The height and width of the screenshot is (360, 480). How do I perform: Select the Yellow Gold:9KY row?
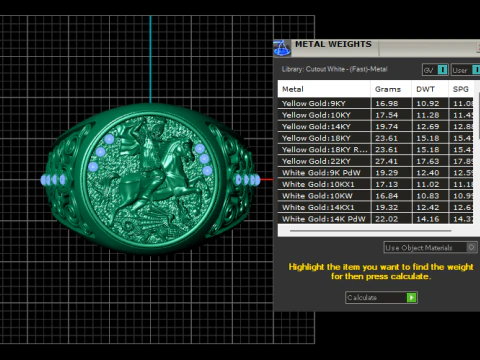pyautogui.click(x=376, y=103)
